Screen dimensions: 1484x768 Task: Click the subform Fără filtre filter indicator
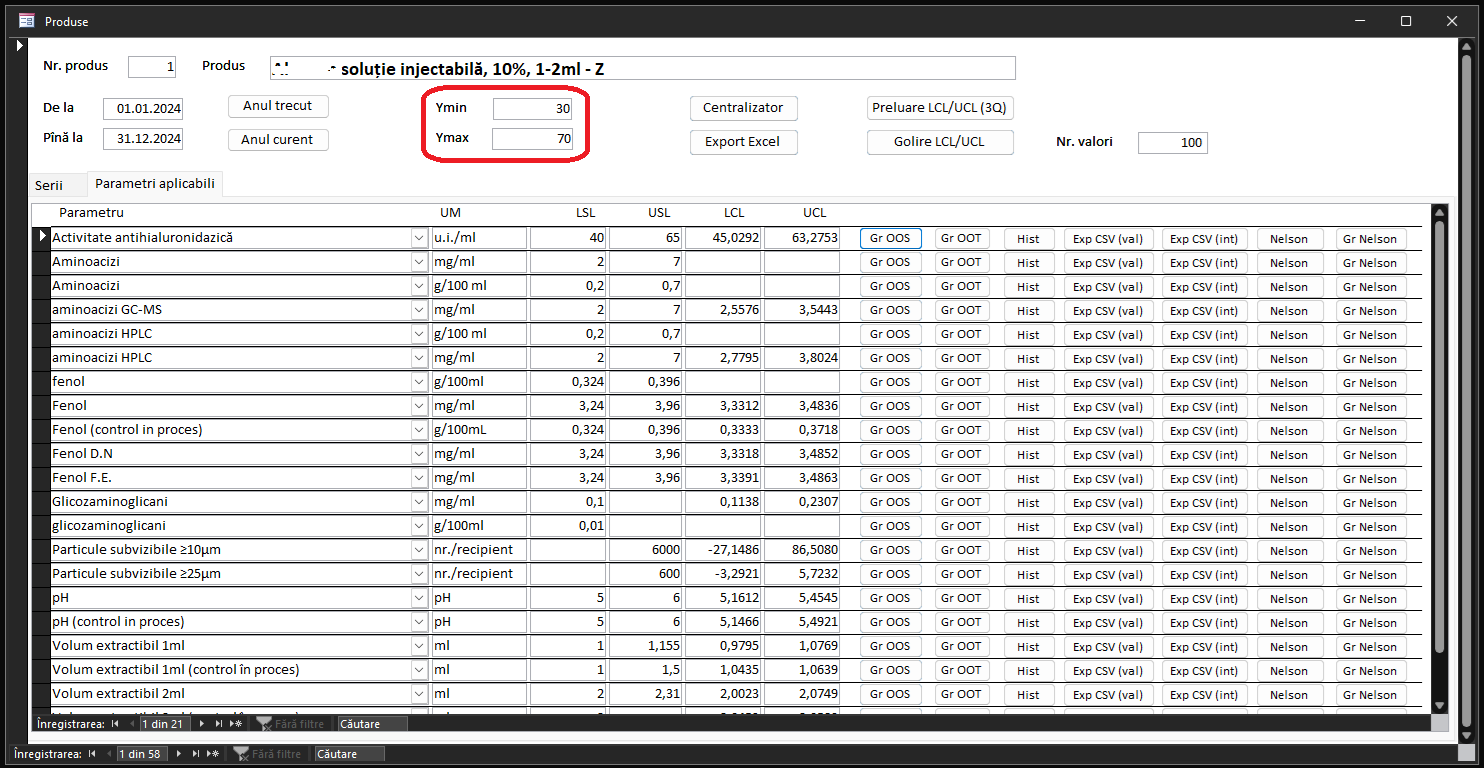291,723
